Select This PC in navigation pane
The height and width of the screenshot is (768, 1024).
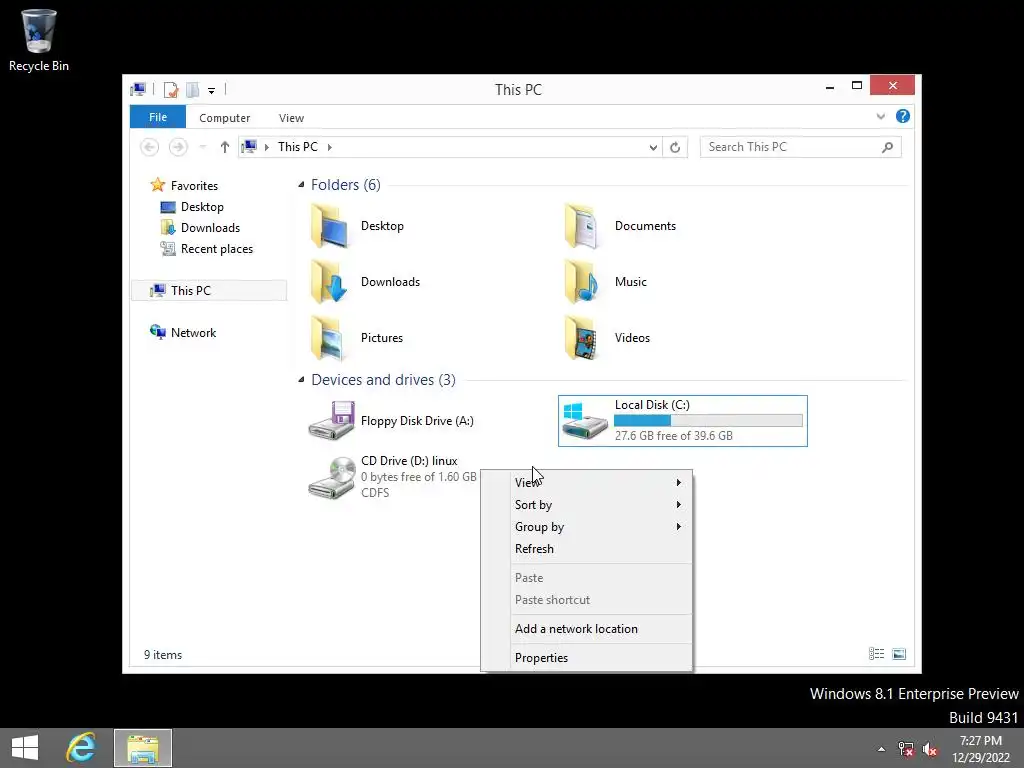[209, 291]
